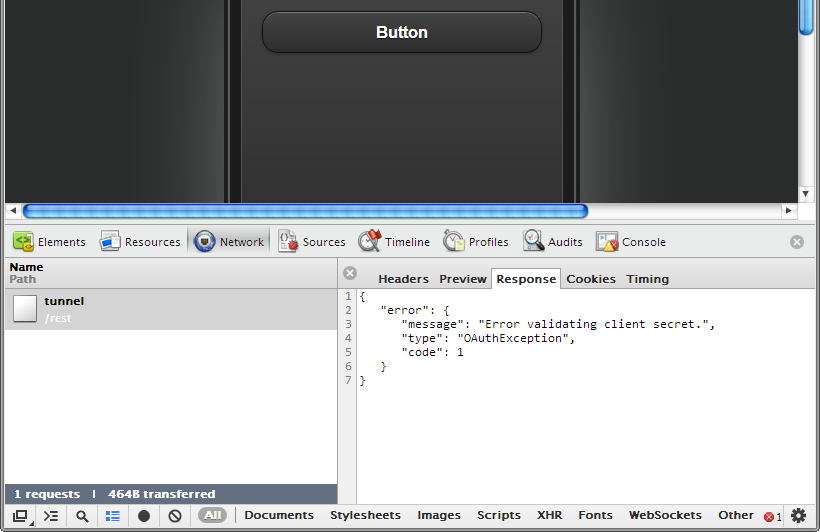Open the Profiles panel
820x532 pixels.
(x=476, y=242)
